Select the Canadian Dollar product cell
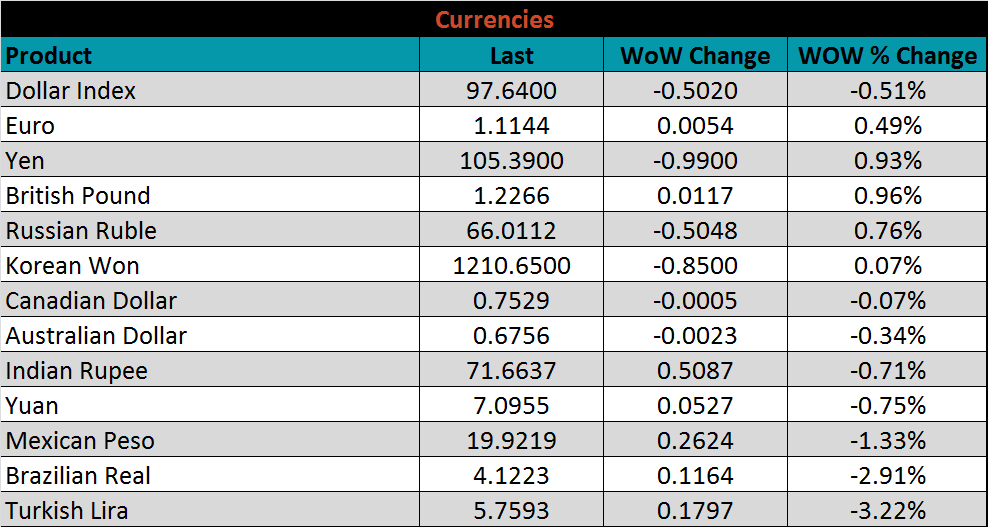Image resolution: width=988 pixels, height=527 pixels. [x=91, y=301]
